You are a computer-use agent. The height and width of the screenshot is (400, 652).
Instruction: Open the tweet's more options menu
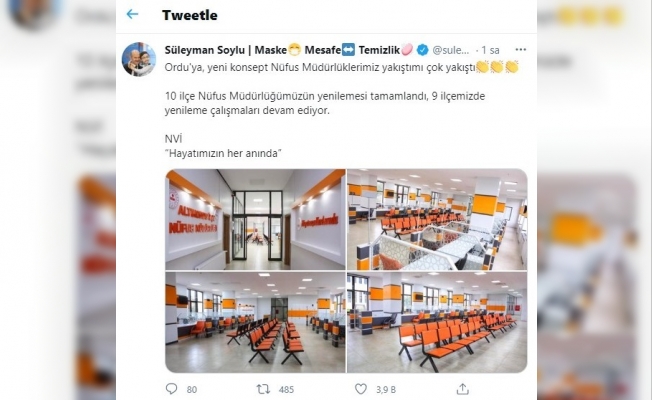click(x=521, y=49)
